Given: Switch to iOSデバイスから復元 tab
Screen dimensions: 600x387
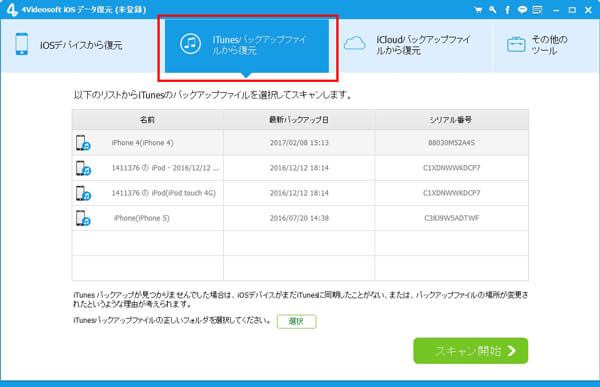Looking at the screenshot, I should point(79,46).
